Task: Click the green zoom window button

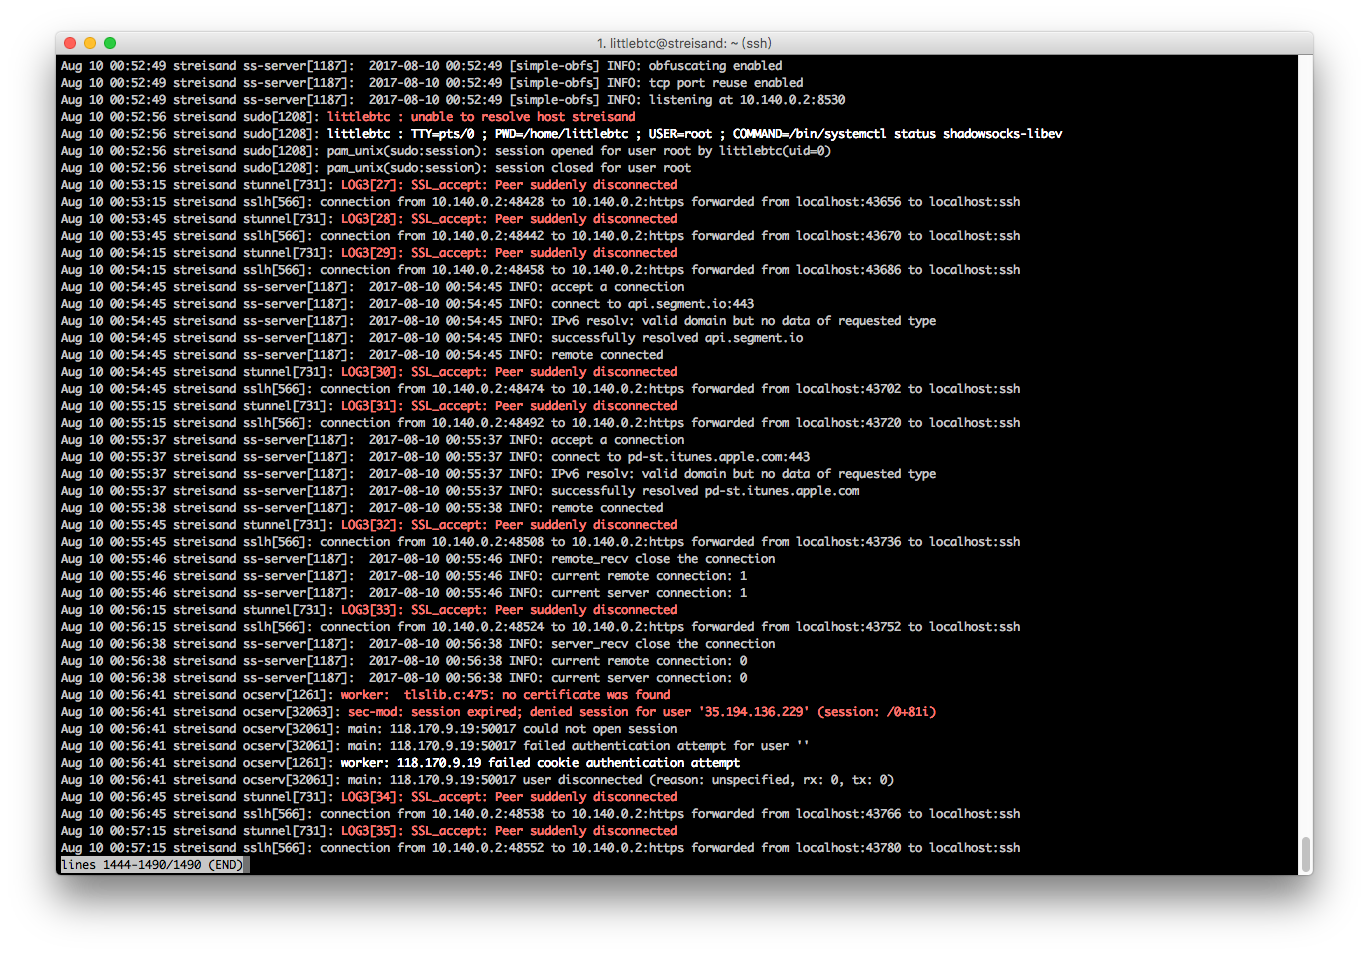Action: pyautogui.click(x=110, y=43)
